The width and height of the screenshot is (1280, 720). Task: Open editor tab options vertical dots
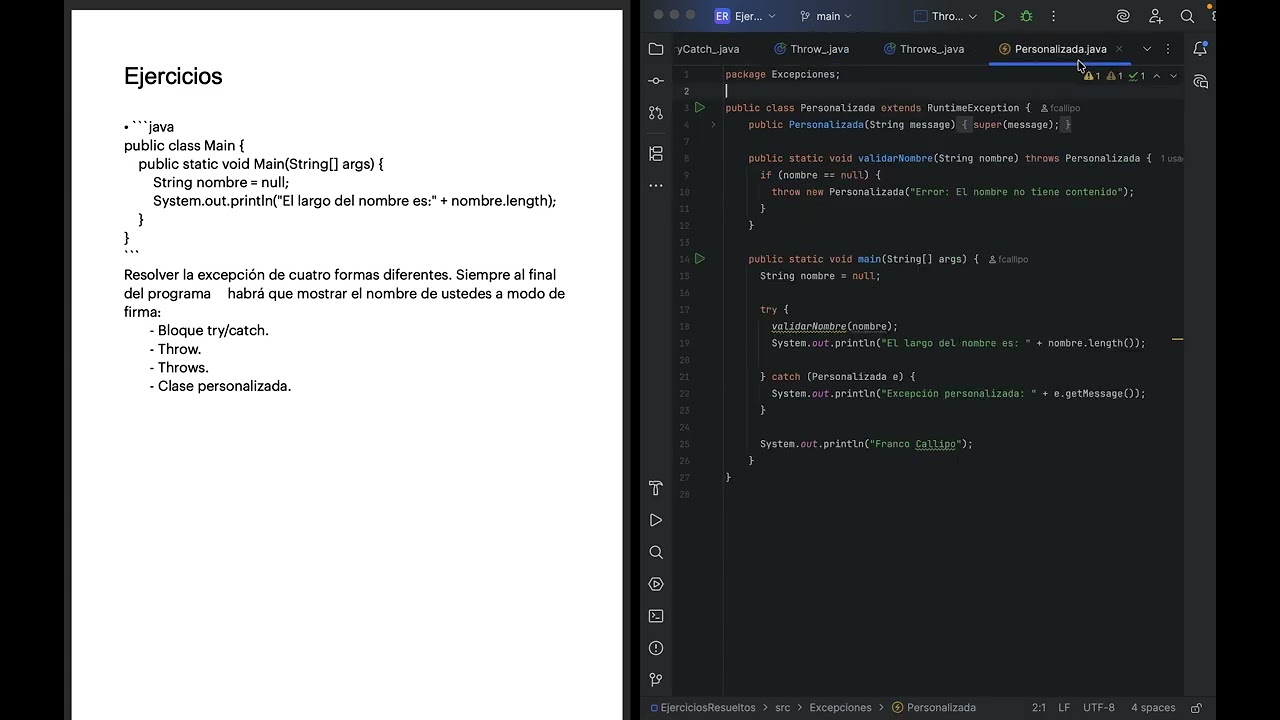pos(1167,49)
